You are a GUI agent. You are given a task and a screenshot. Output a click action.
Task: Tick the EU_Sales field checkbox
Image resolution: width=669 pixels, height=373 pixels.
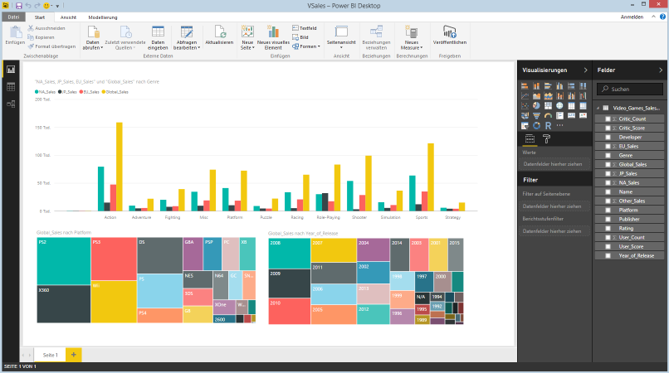pyautogui.click(x=608, y=146)
